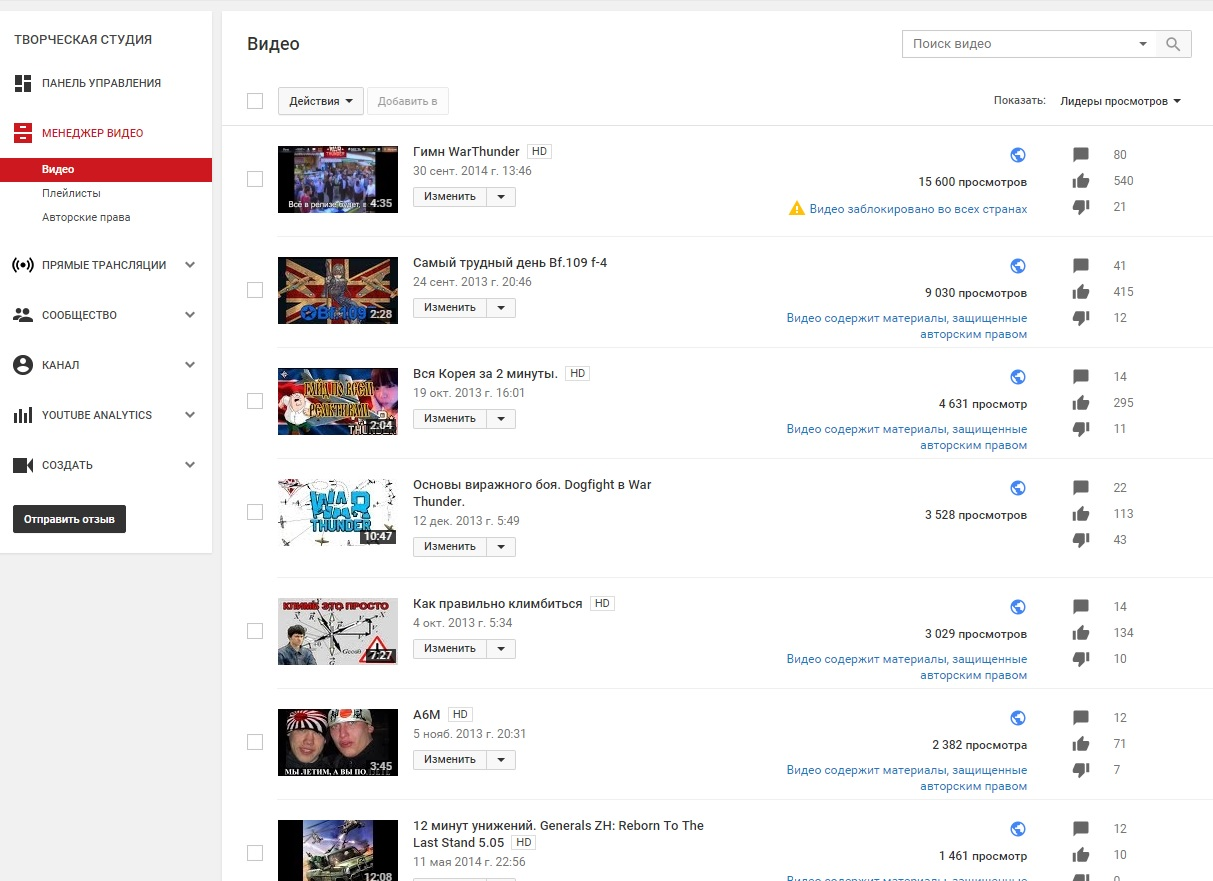Click the Канал account icon
This screenshot has height=881, width=1213.
click(x=23, y=365)
